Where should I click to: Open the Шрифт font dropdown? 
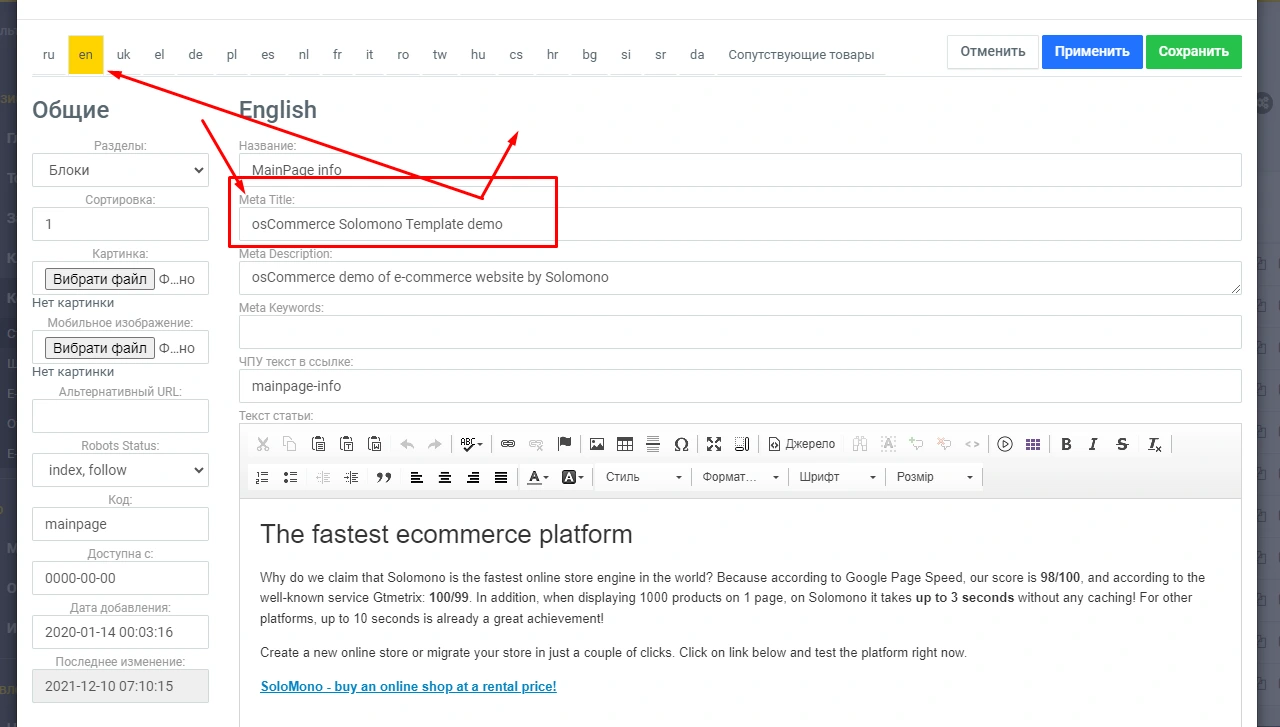(837, 477)
